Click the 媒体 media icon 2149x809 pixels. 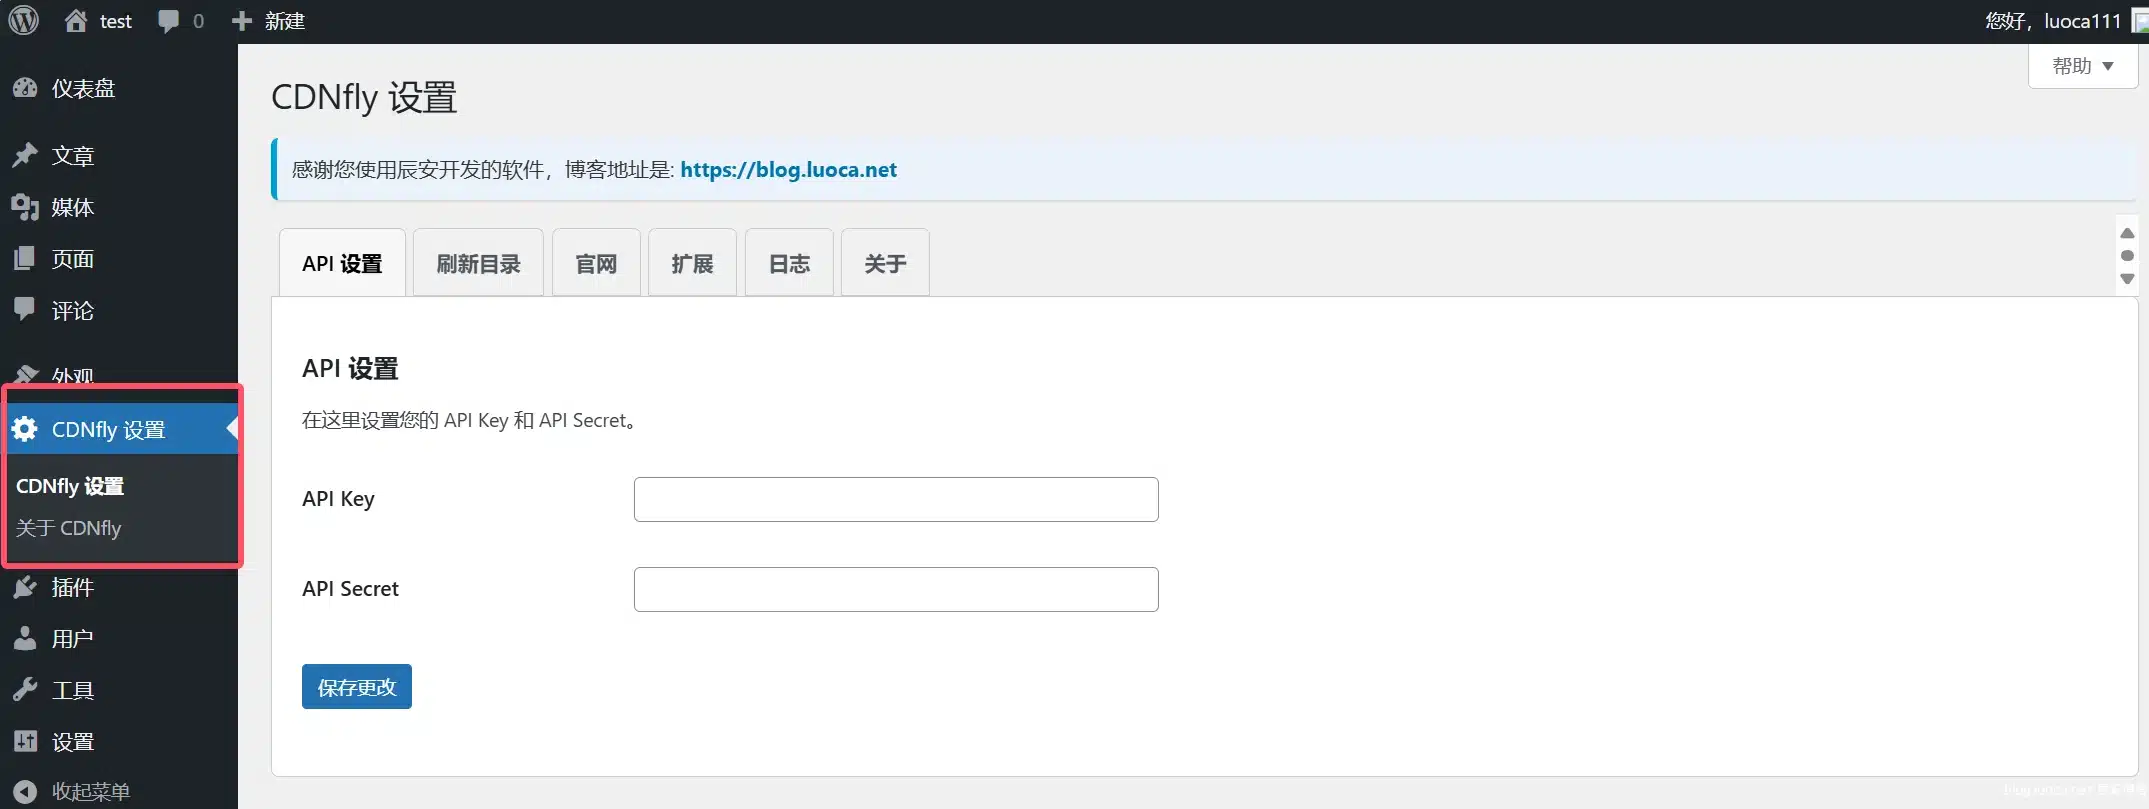click(25, 207)
